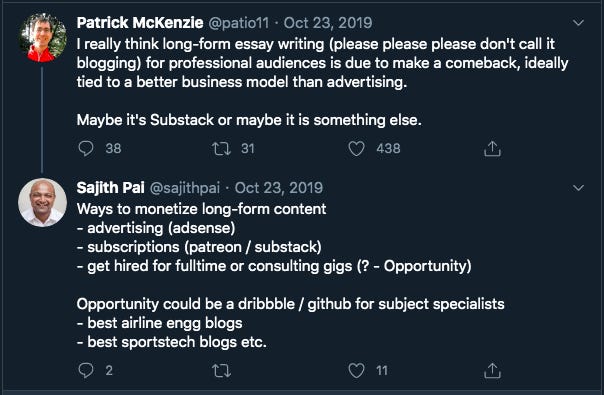Click the Patrick McKenzie display name
Viewport: 604px width, 395px height.
140,23
